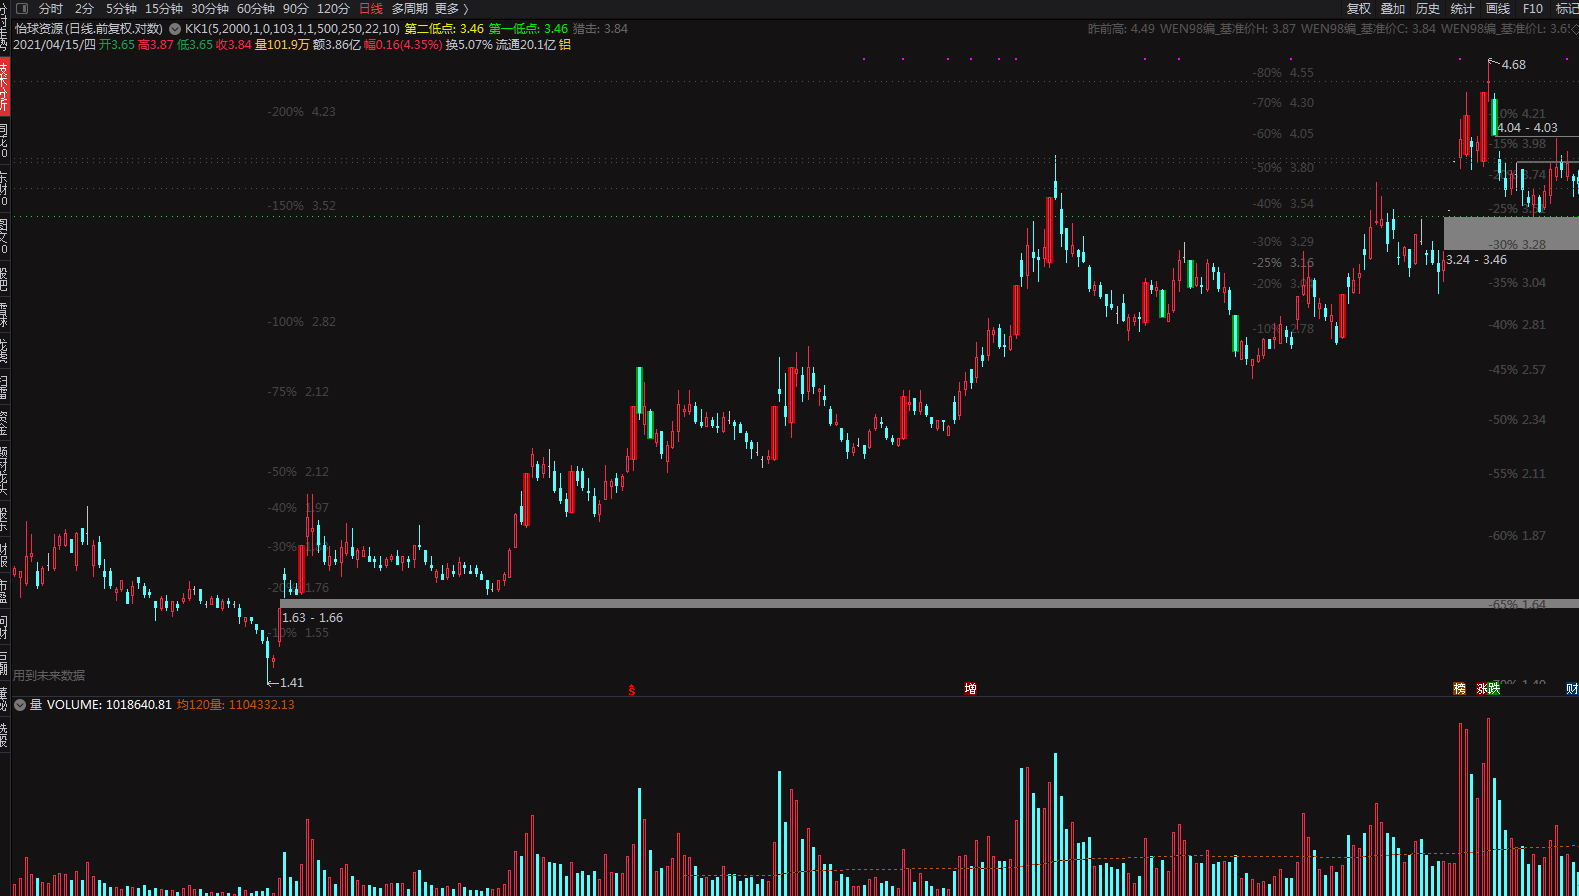The image size is (1579, 896).
Task: Click the 3.24 - 3.46 range label
Action: tap(1476, 260)
